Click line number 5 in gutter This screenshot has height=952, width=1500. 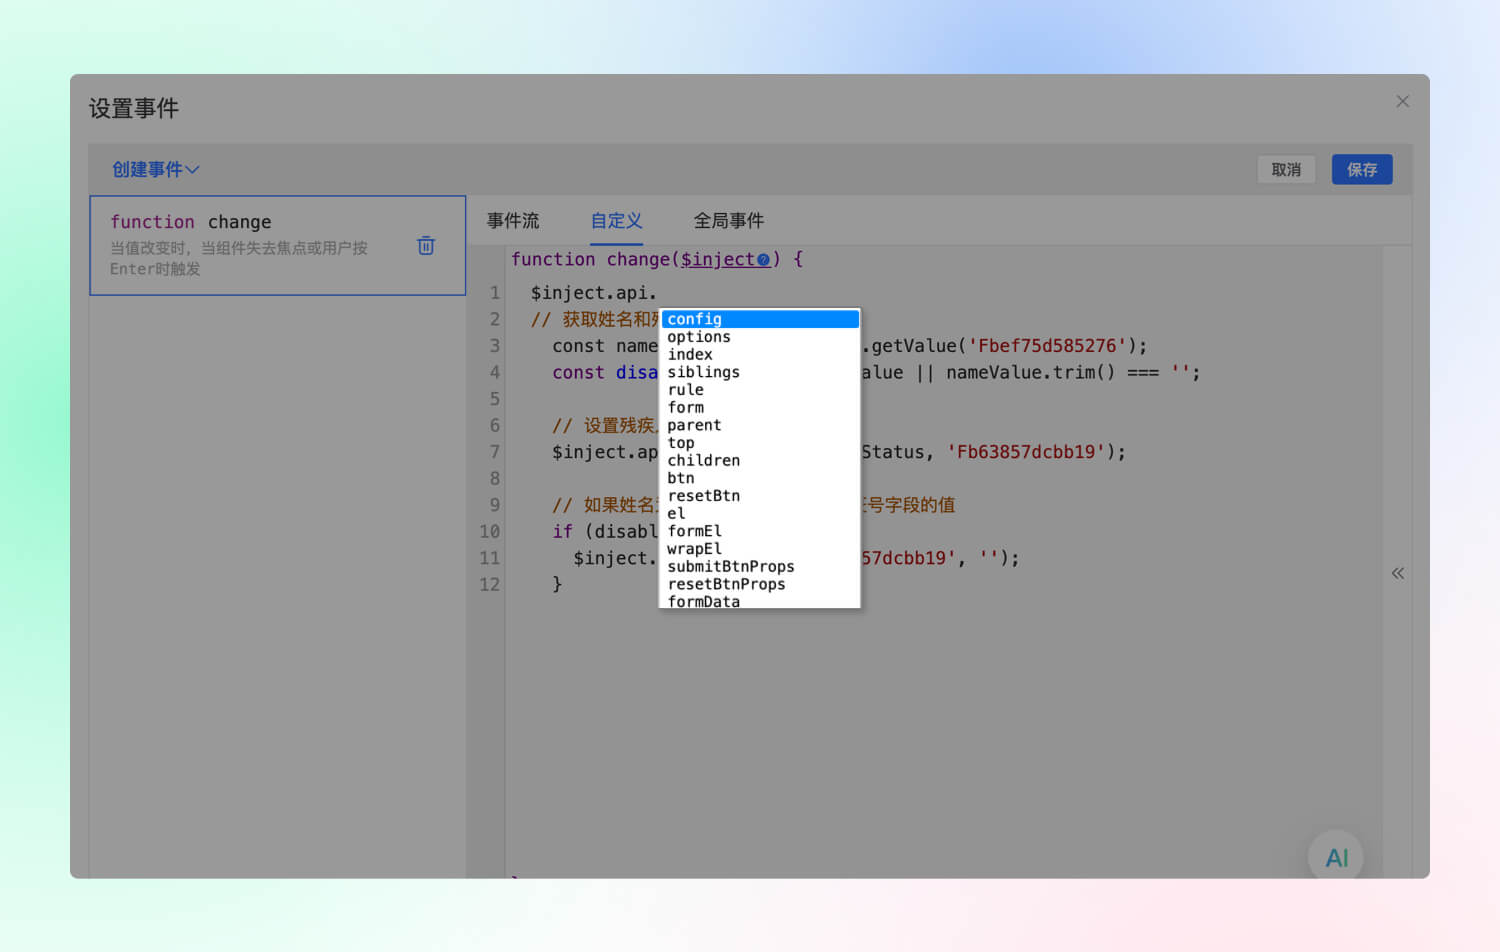pyautogui.click(x=494, y=399)
